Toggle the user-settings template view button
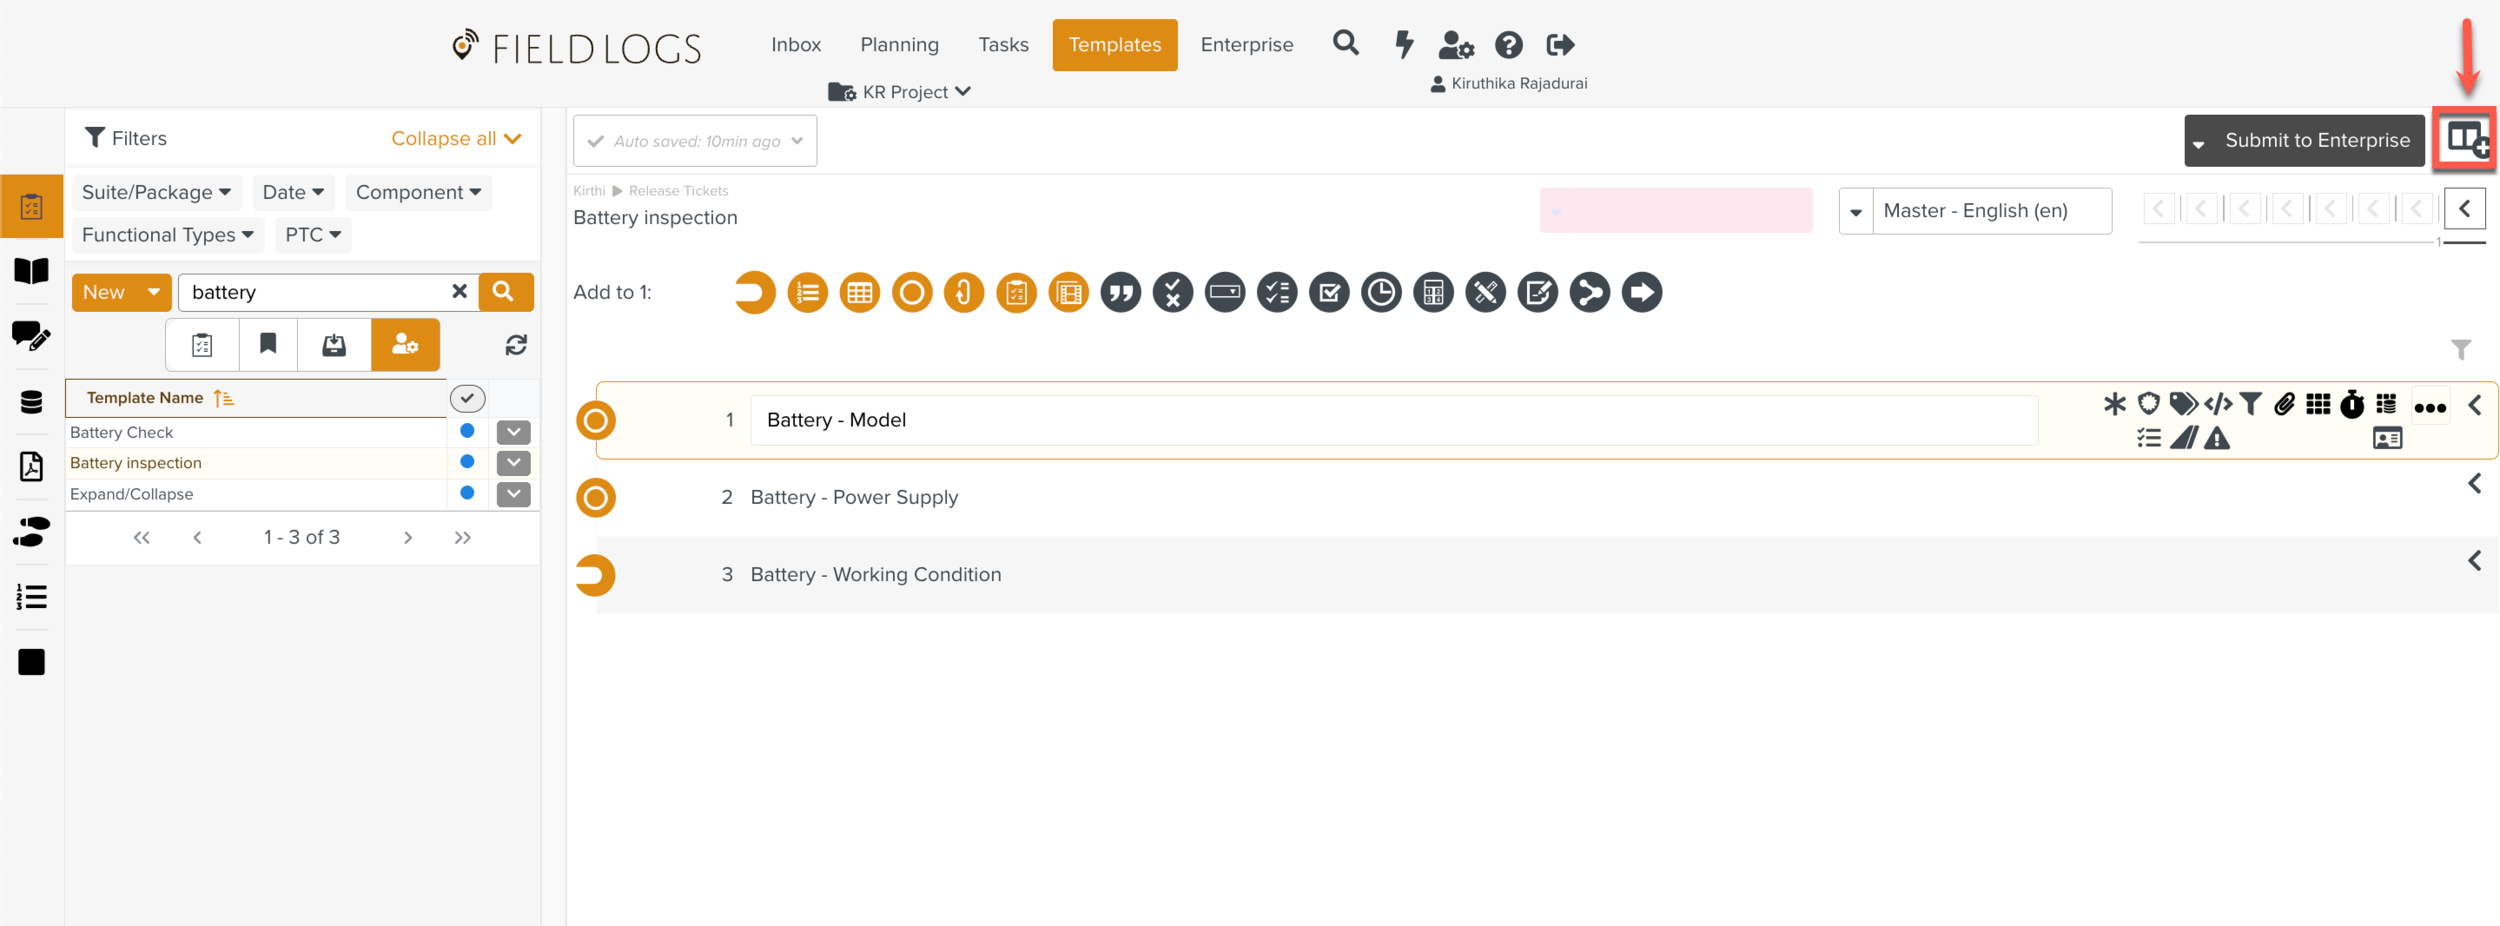The image size is (2500, 926). tap(405, 345)
